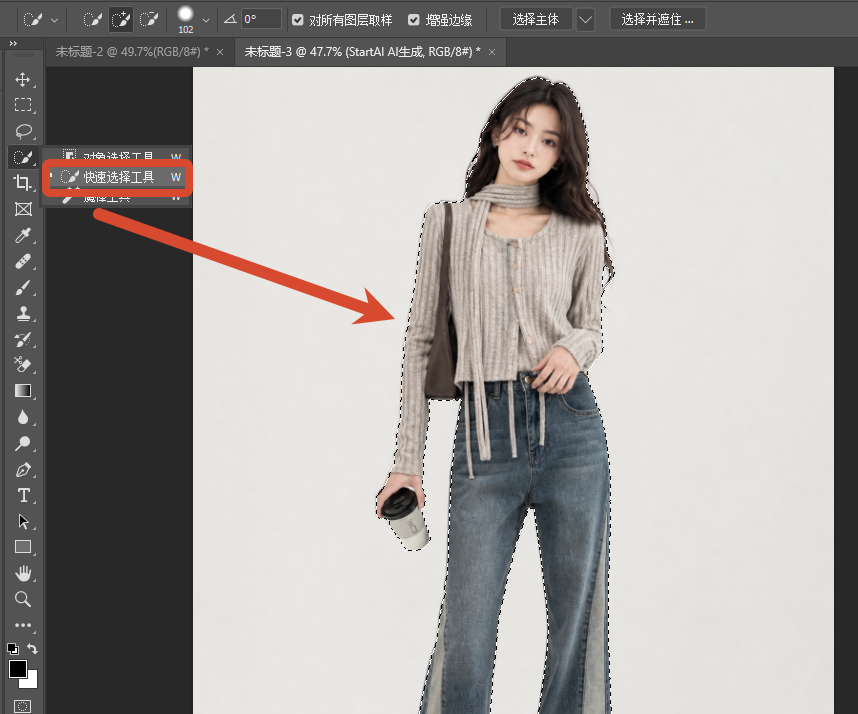Select the Move tool
The width and height of the screenshot is (858, 714).
coord(22,79)
